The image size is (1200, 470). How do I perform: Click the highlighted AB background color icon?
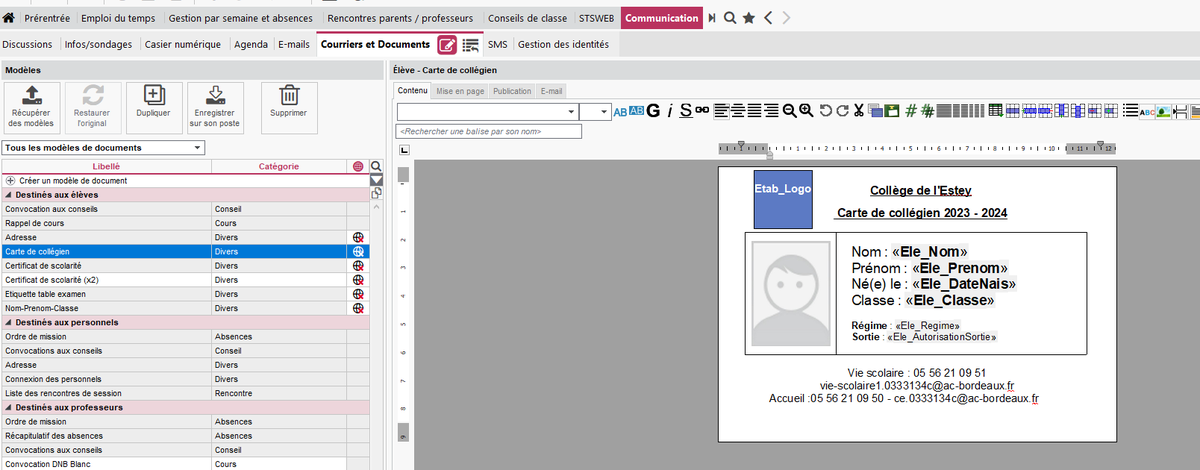pyautogui.click(x=636, y=111)
